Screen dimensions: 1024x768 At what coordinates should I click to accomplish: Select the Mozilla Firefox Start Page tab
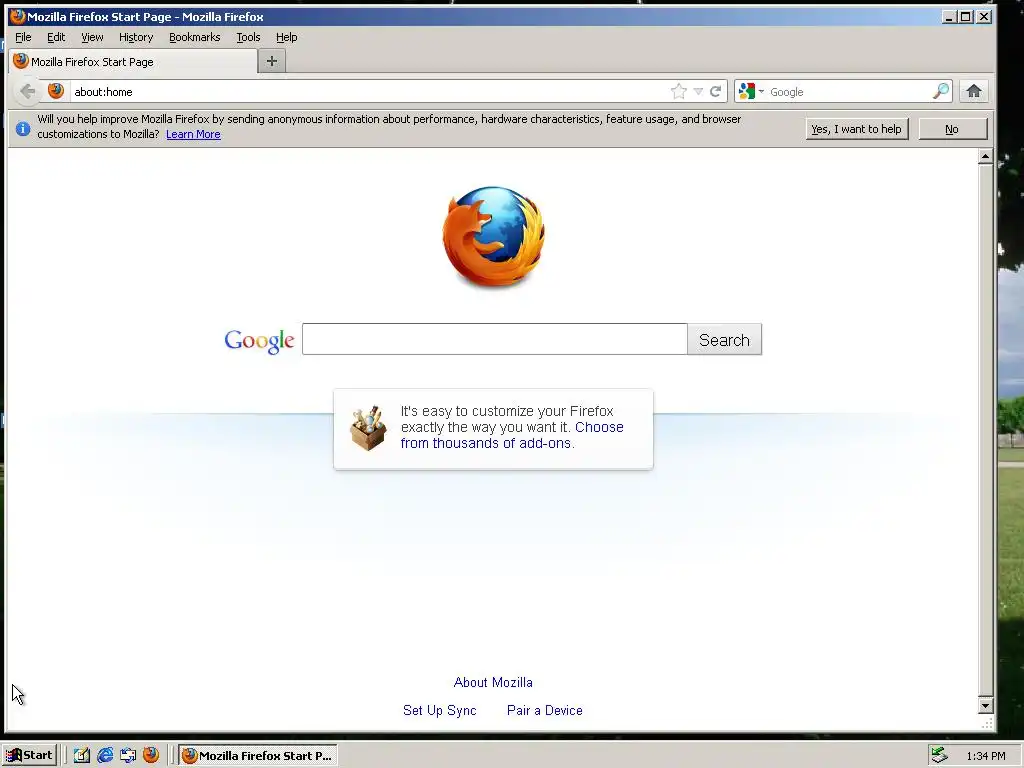(x=133, y=61)
